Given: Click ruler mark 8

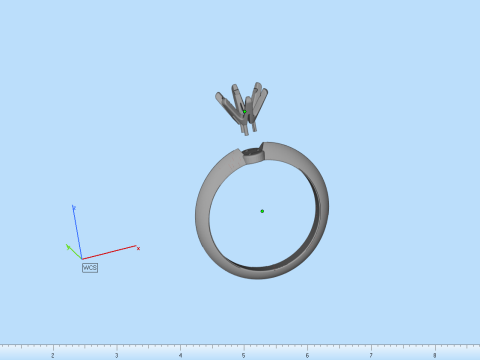Looking at the screenshot, I should [435, 356].
